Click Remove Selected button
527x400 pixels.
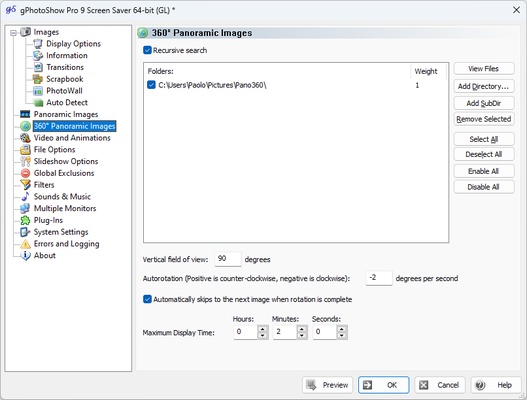484,119
